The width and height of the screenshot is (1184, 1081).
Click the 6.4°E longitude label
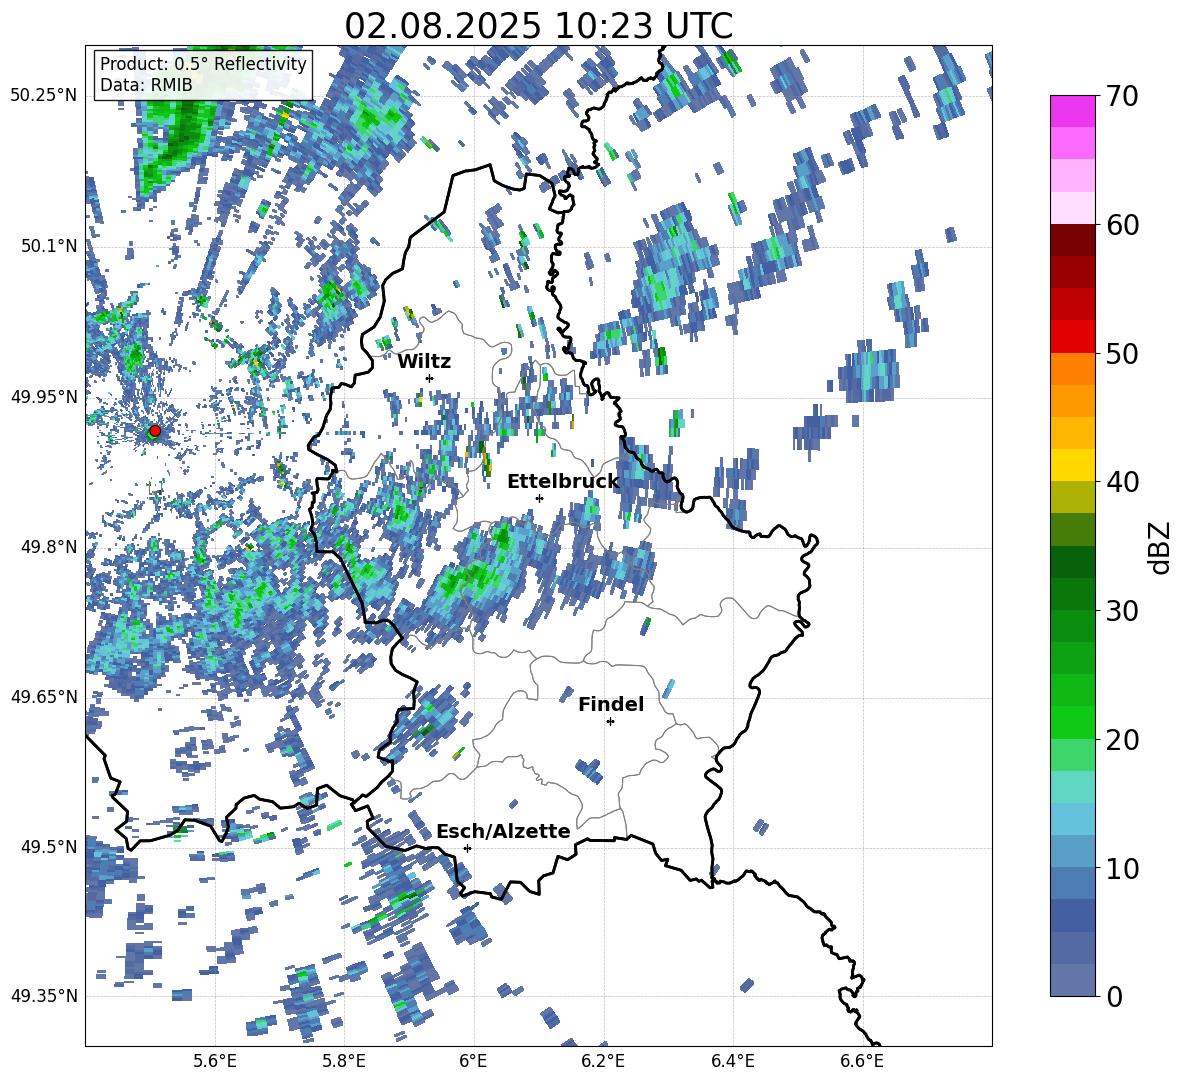point(732,1062)
